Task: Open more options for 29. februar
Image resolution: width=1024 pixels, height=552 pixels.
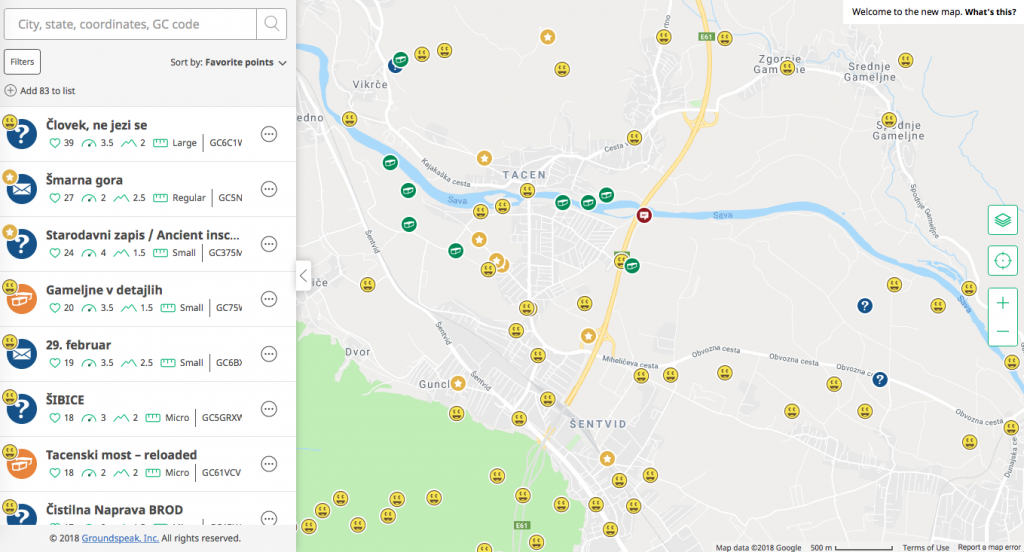Action: pos(268,354)
